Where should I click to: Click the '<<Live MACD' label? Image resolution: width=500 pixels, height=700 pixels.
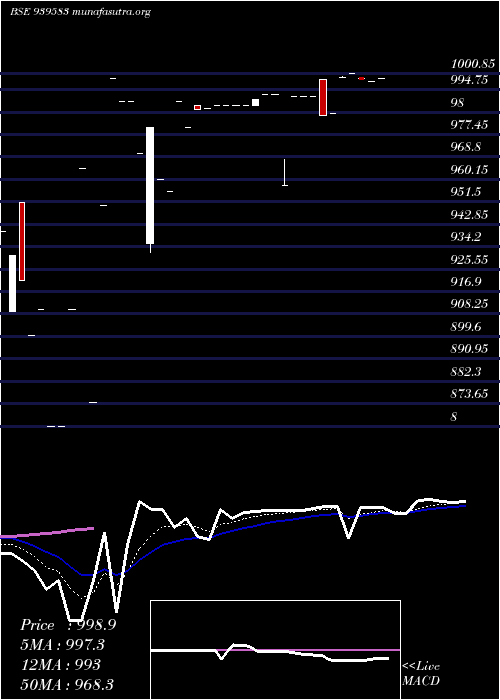[421, 674]
